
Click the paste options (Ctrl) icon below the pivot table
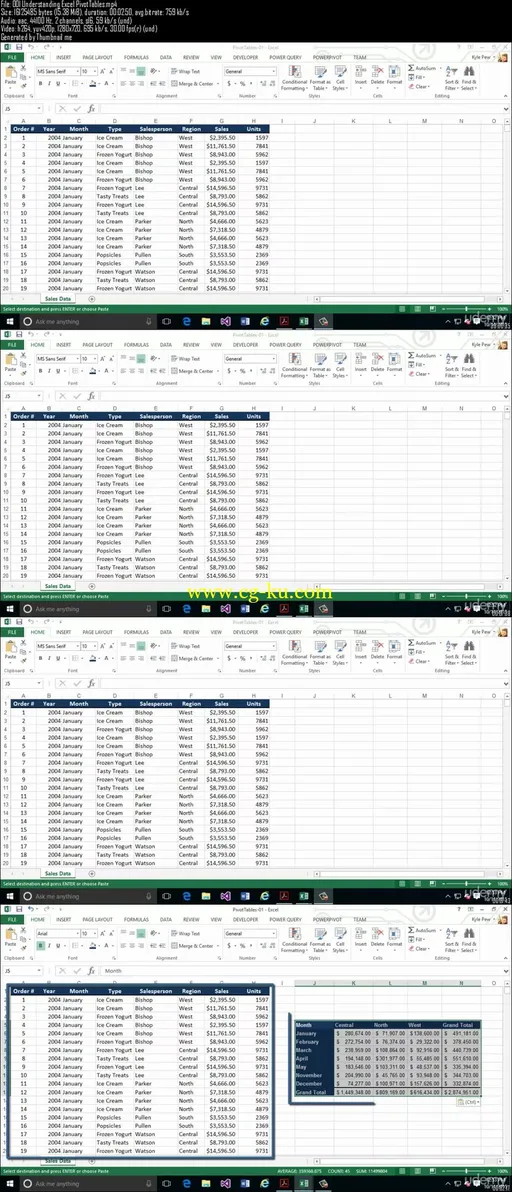471,1102
